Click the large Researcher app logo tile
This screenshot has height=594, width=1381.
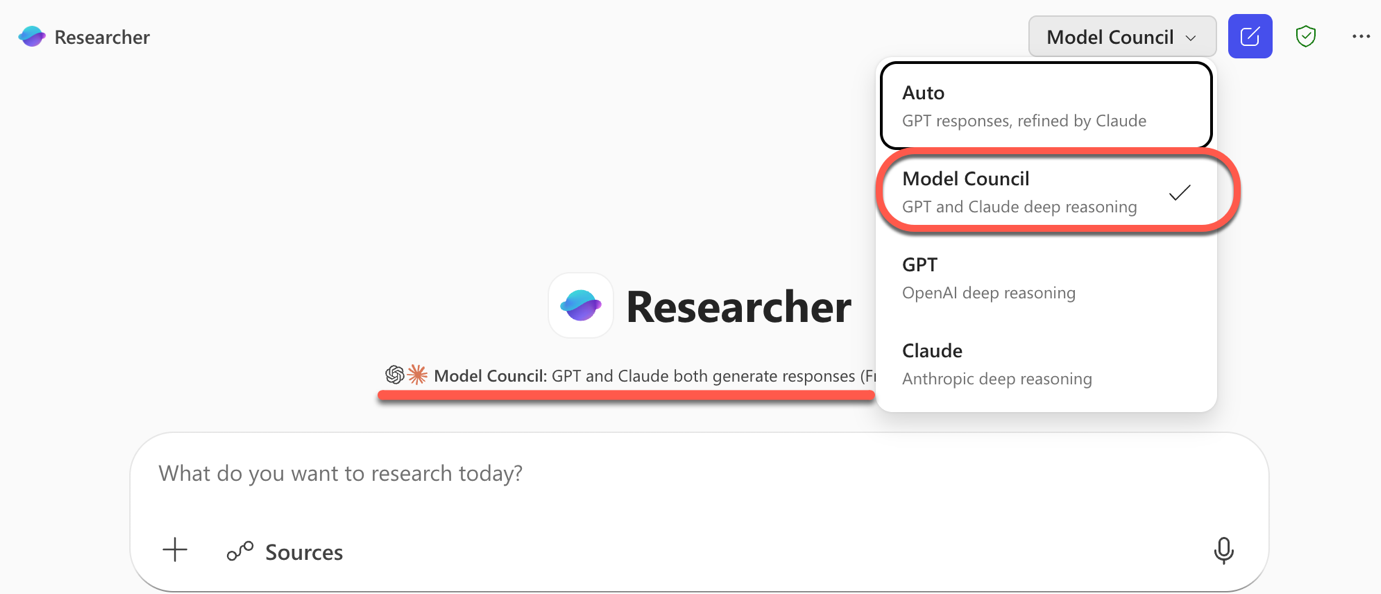coord(581,306)
